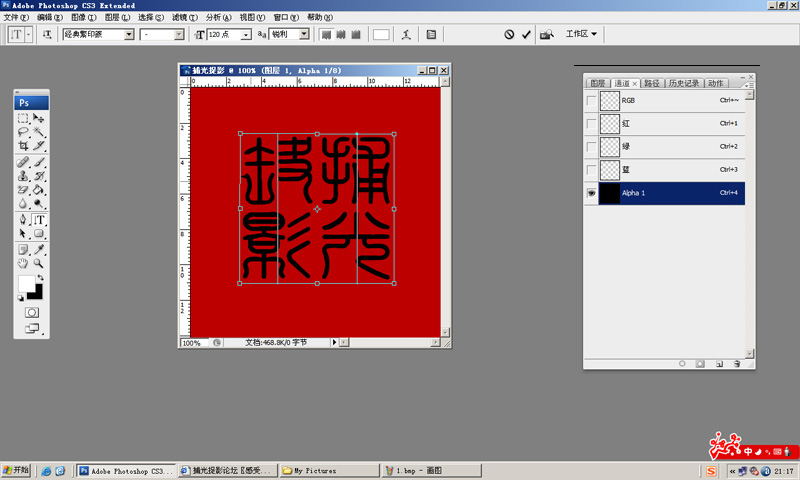Show the RGB channel visibility
This screenshot has width=800, height=480.
tap(591, 101)
